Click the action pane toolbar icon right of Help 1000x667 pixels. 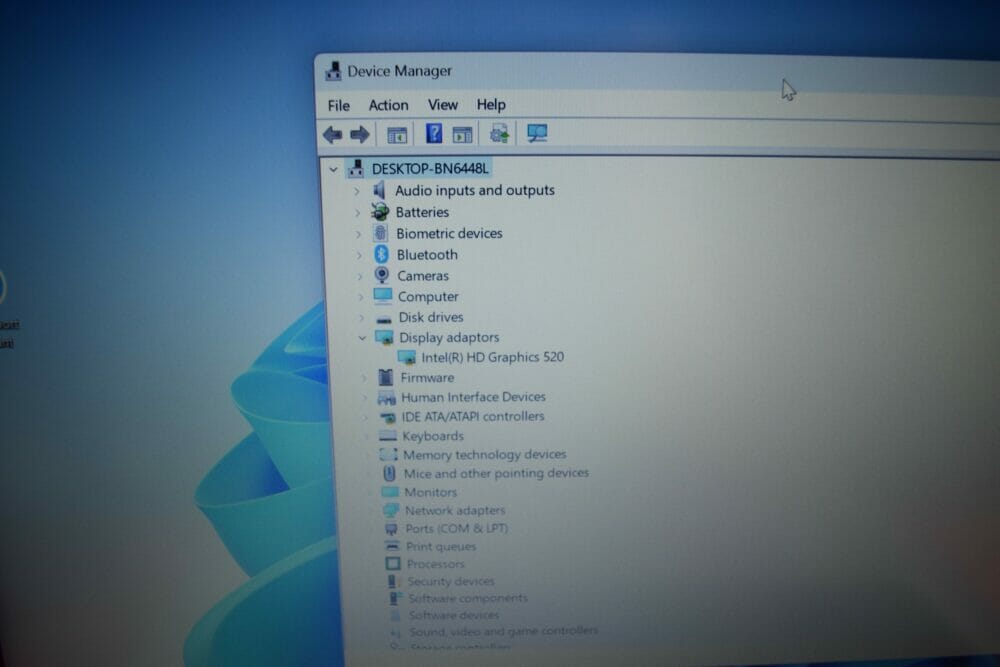462,135
